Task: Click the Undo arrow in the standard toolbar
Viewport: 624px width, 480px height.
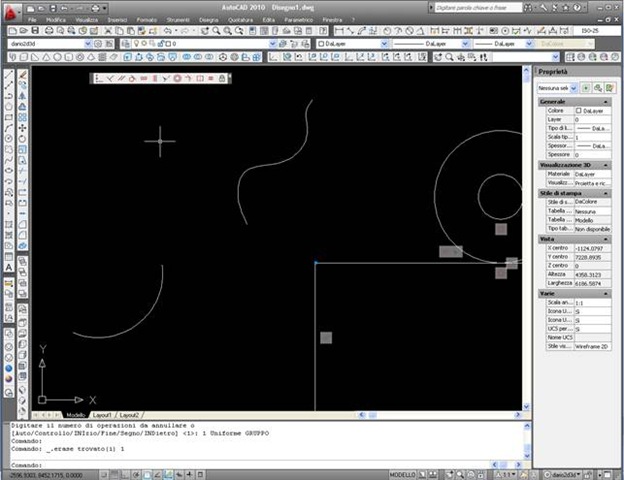Action: (167, 31)
